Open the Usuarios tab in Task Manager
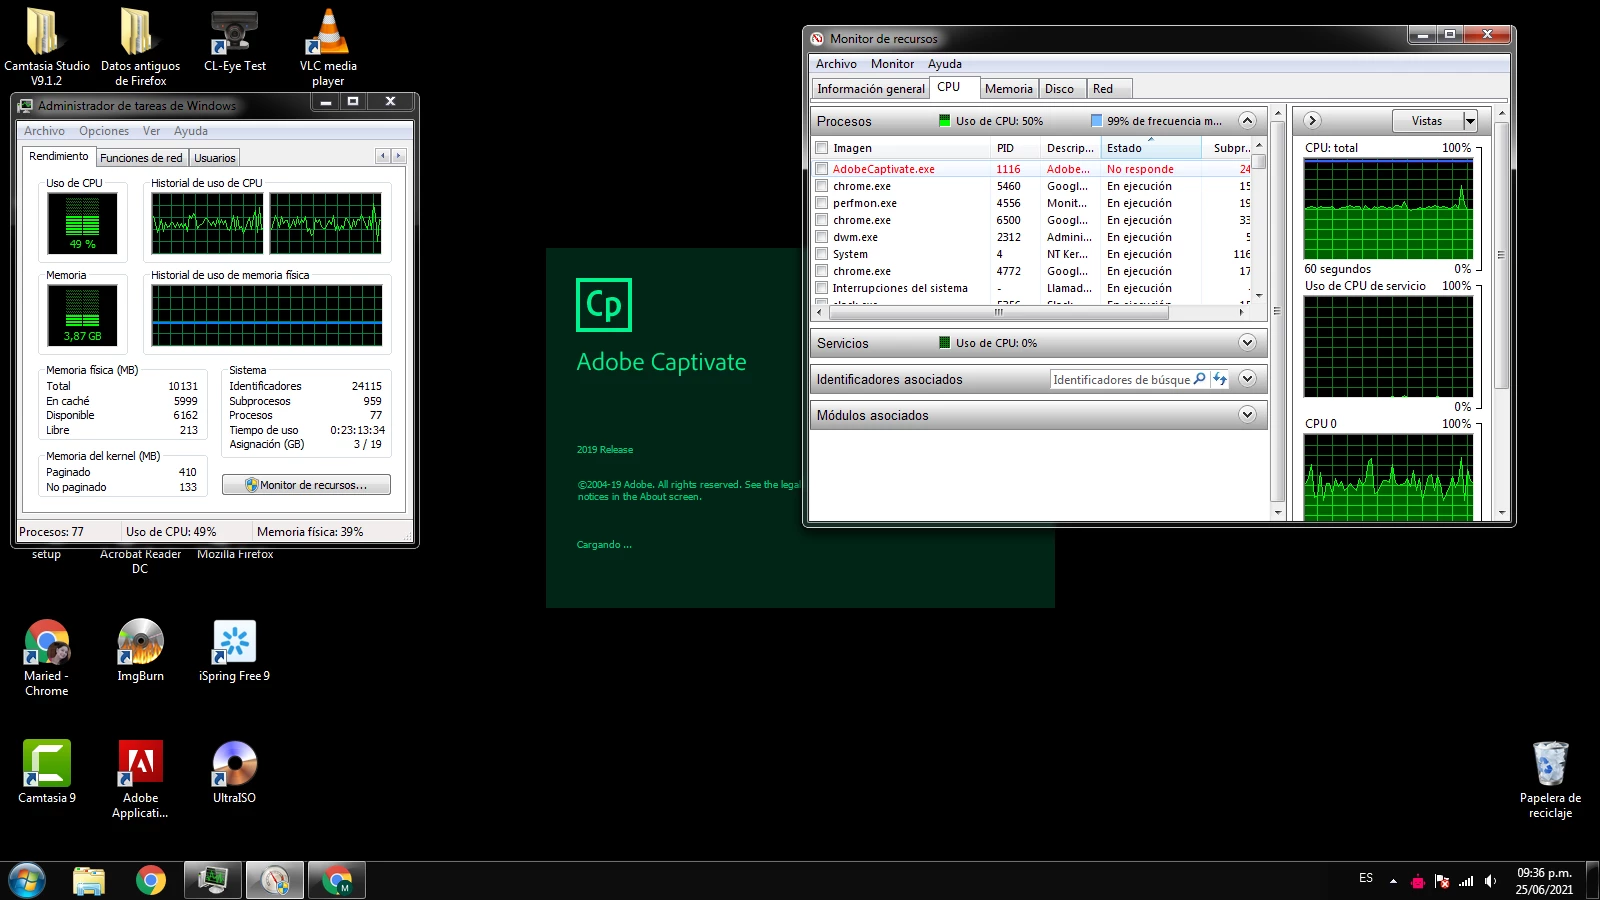Viewport: 1600px width, 900px height. coord(215,158)
